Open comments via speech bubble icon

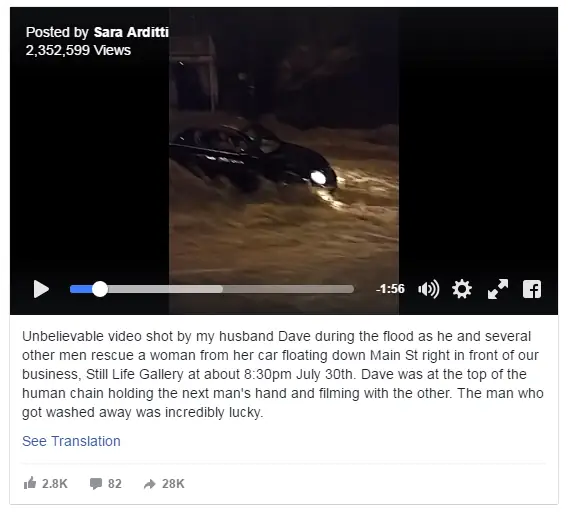[96, 483]
